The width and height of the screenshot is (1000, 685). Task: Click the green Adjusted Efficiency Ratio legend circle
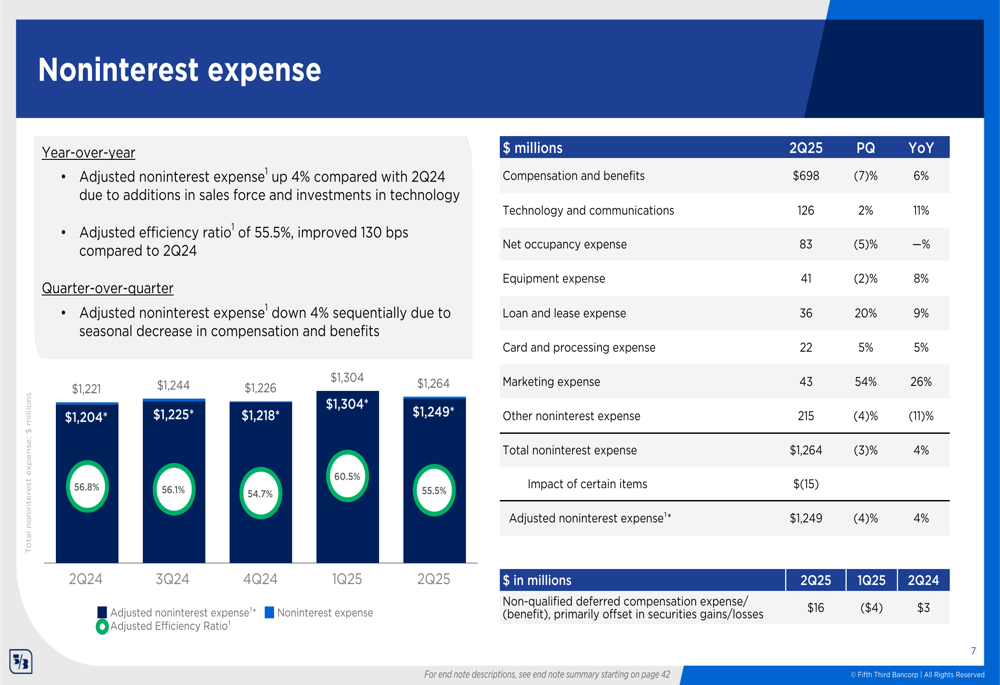[x=102, y=627]
